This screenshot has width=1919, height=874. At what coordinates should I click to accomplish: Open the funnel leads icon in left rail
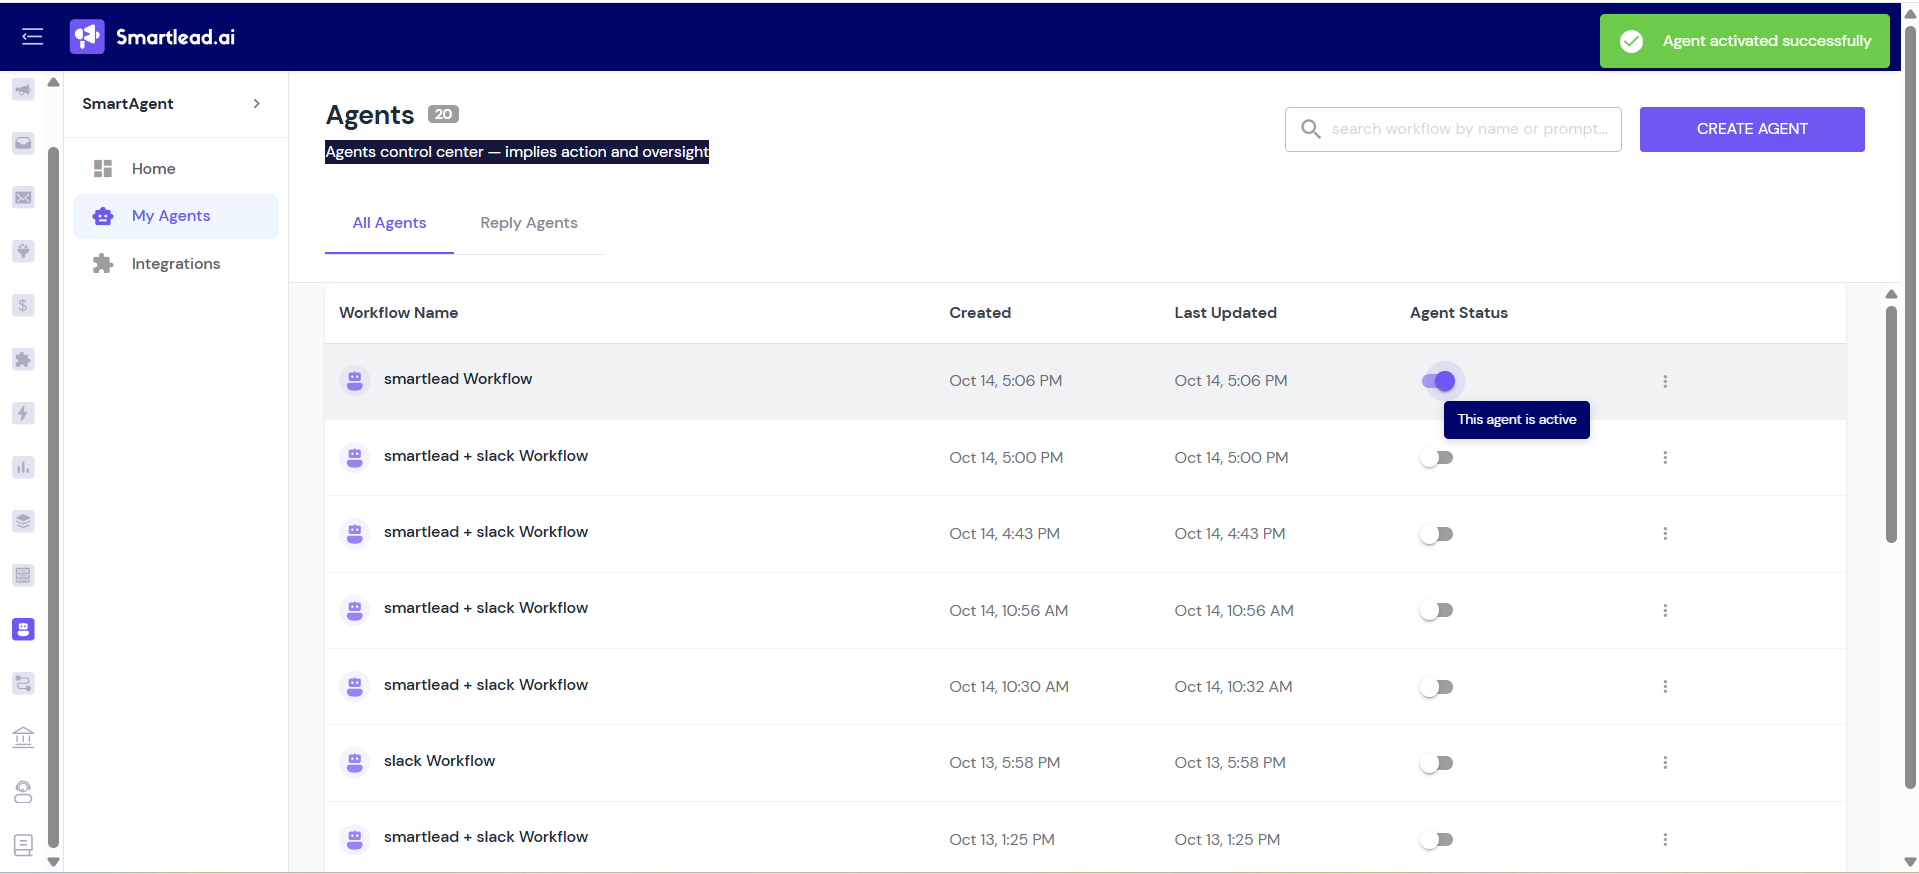tap(23, 251)
